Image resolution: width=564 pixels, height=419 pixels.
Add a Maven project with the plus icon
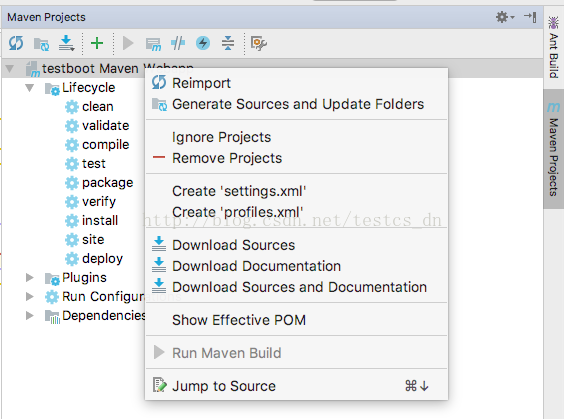click(97, 43)
